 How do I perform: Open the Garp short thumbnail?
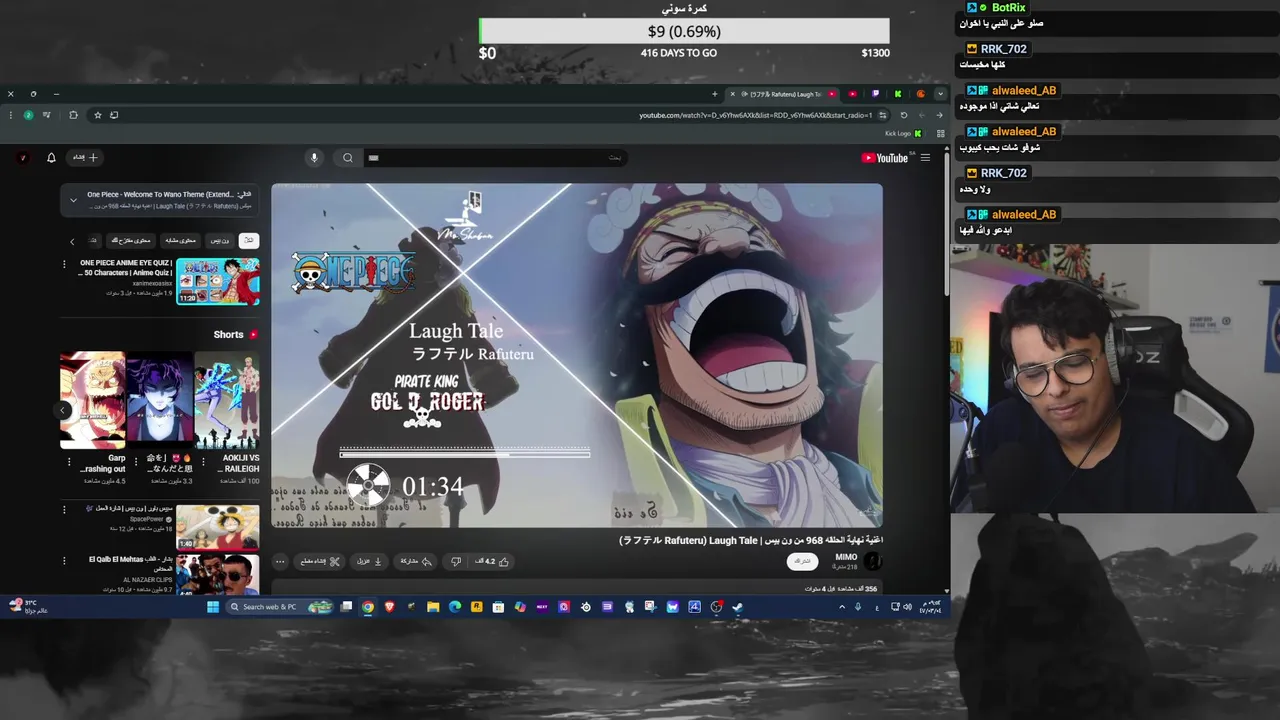pos(93,400)
